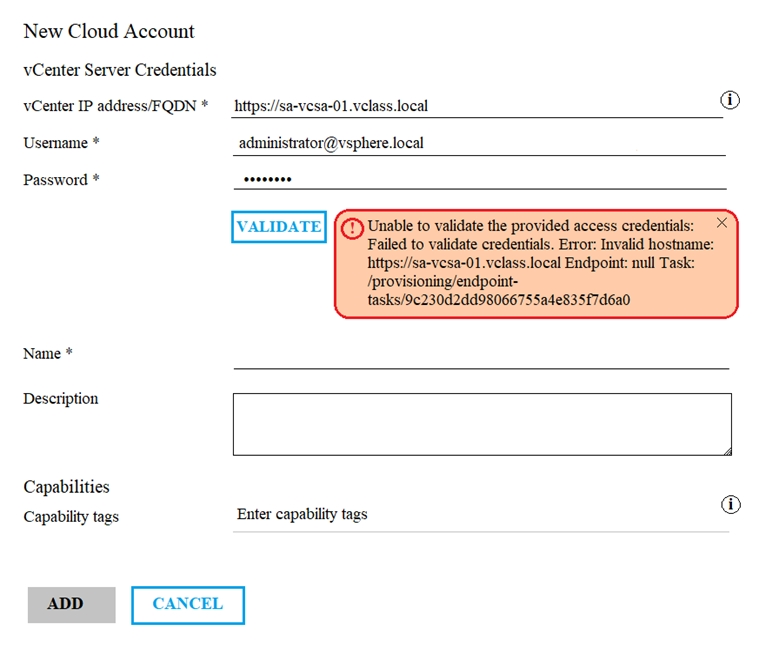
Task: Select the Password input field
Action: 478,180
